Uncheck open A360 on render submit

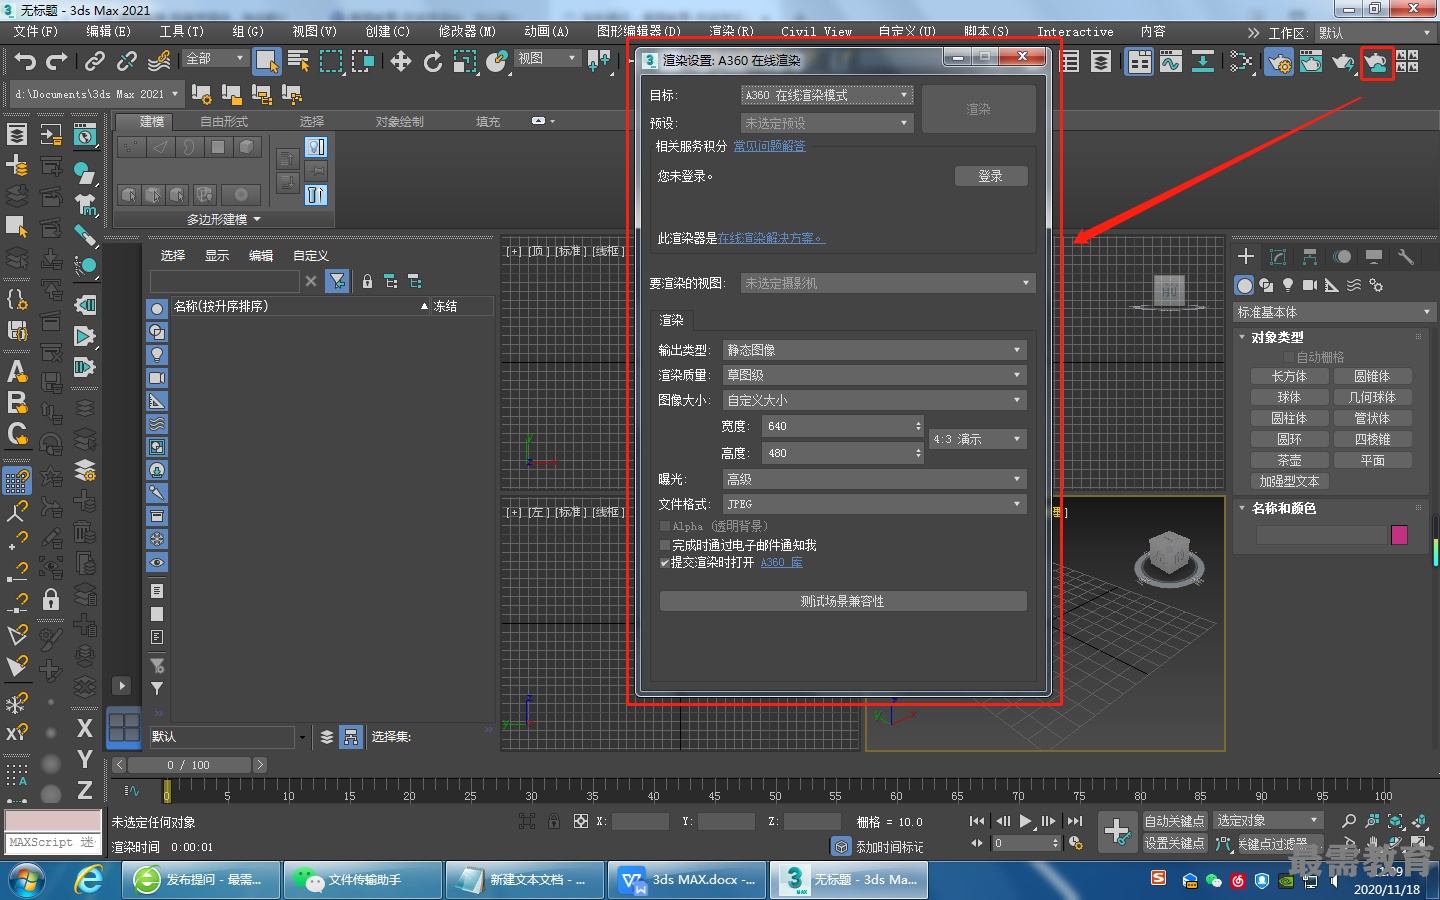pyautogui.click(x=665, y=563)
